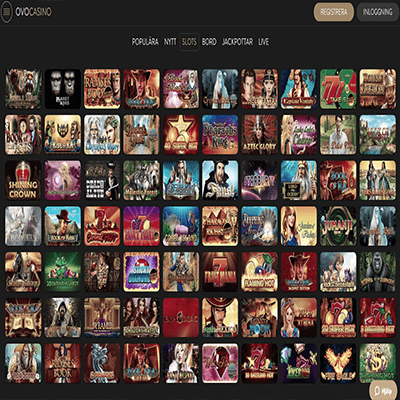Screen dimensions: 400x400
Task: Open the Bord category tab
Action: click(209, 42)
